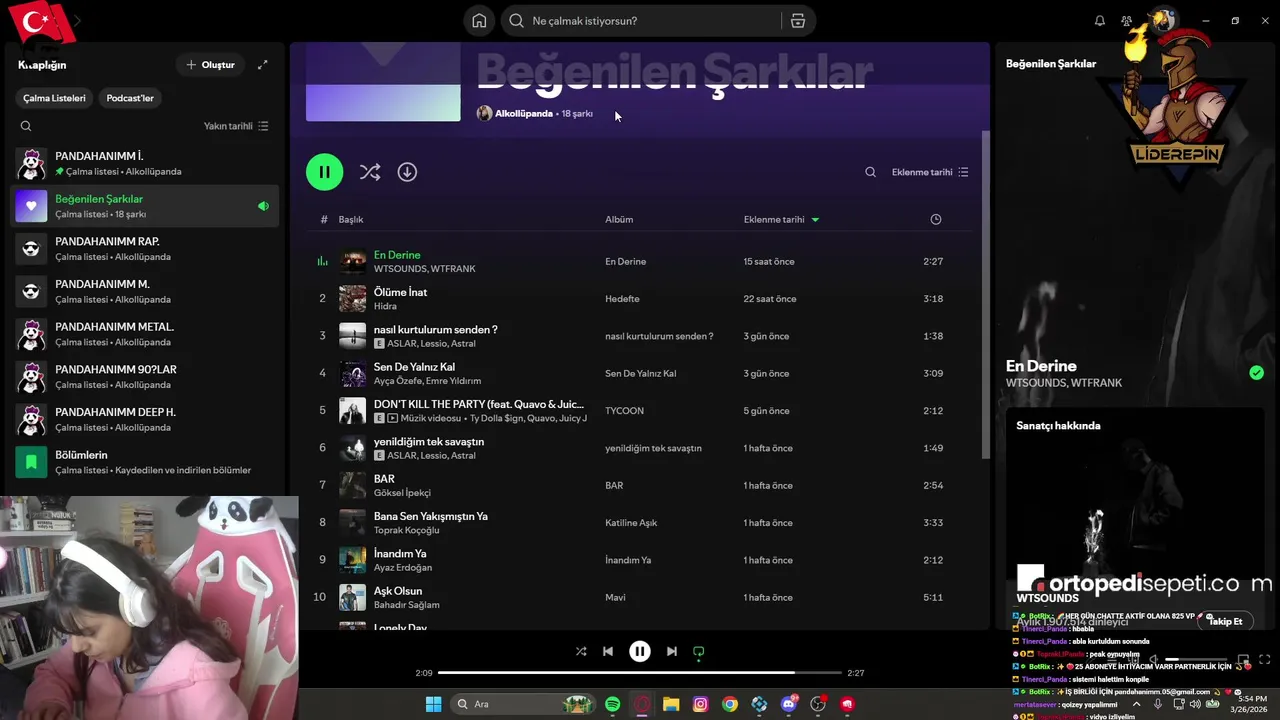Image resolution: width=1280 pixels, height=720 pixels.
Task: Open the TYCOON album link
Action: tap(624, 411)
